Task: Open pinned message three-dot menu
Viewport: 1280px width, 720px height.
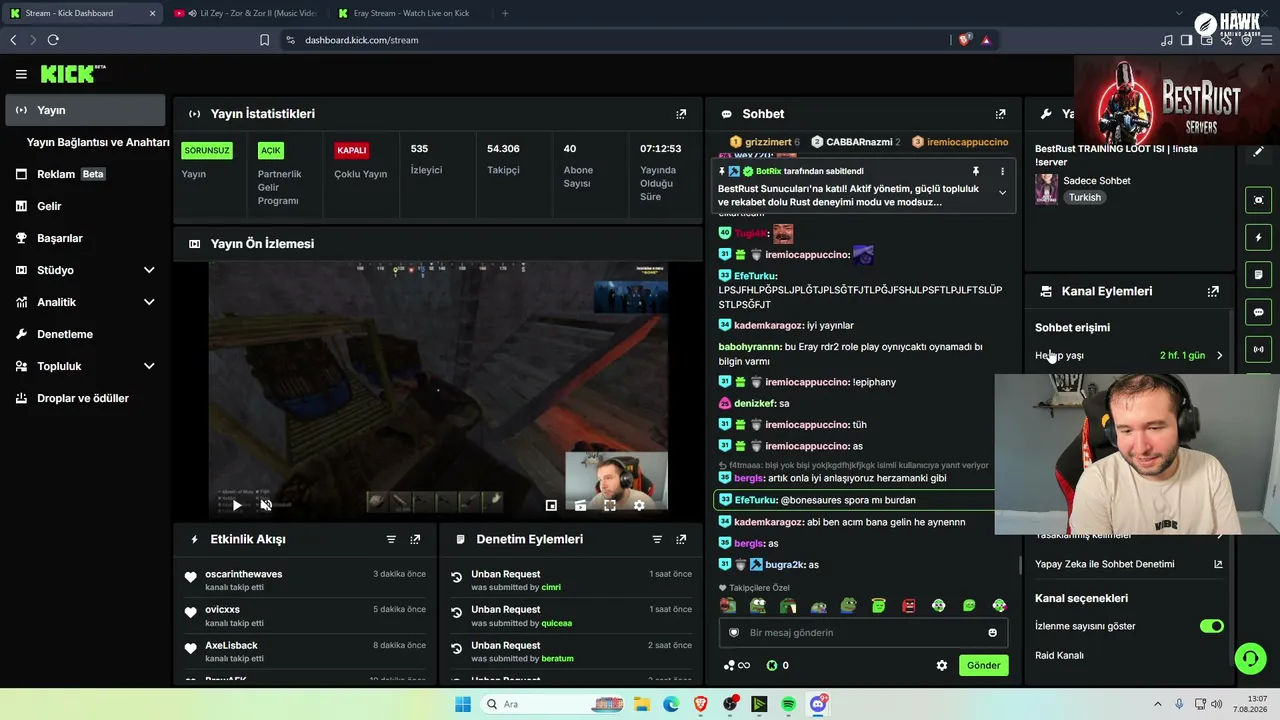Action: 1002,171
